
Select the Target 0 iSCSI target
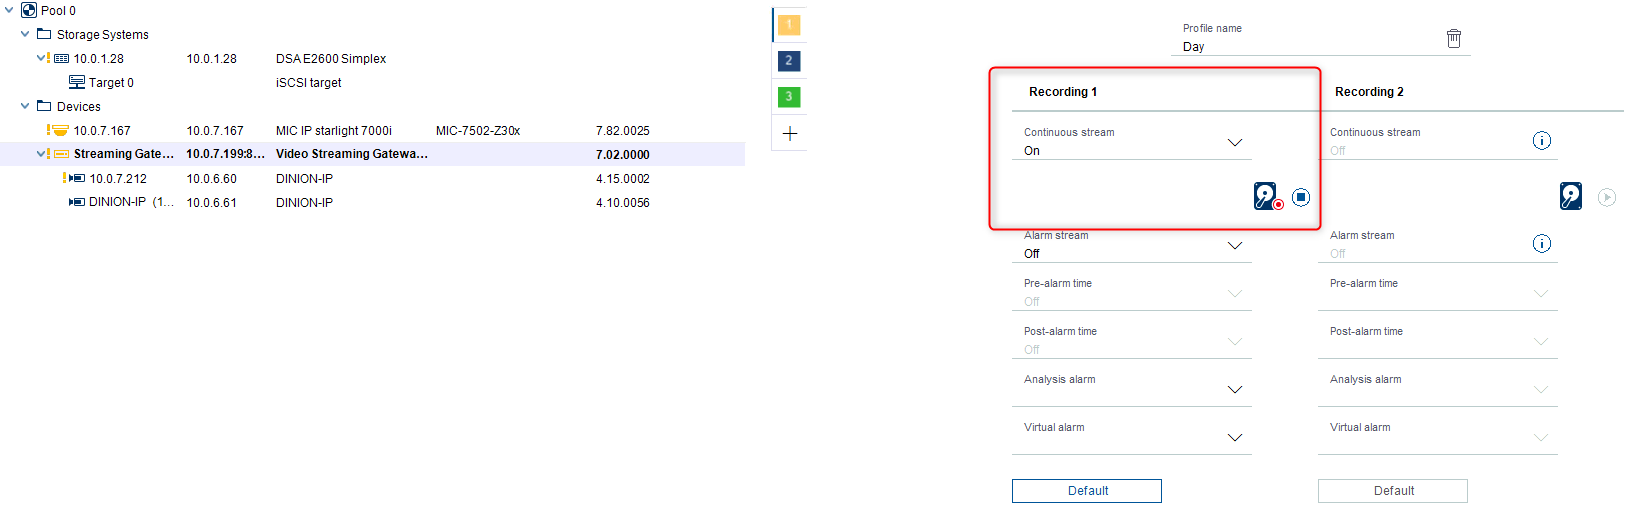110,83
